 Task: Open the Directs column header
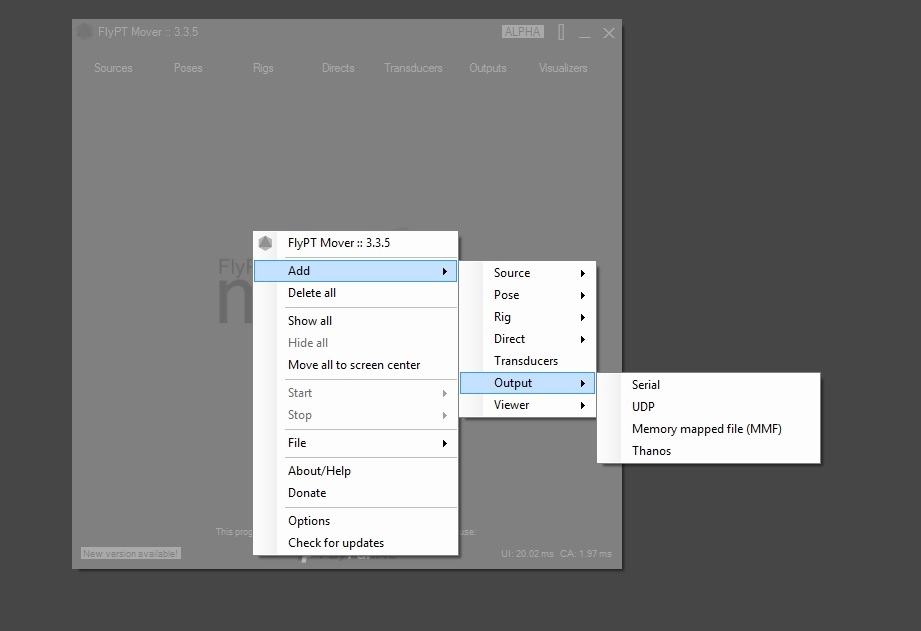pos(338,68)
